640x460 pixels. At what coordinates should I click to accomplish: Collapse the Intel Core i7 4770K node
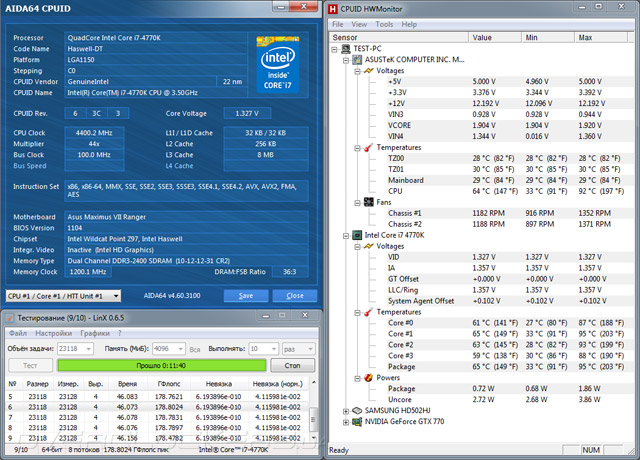pos(346,236)
